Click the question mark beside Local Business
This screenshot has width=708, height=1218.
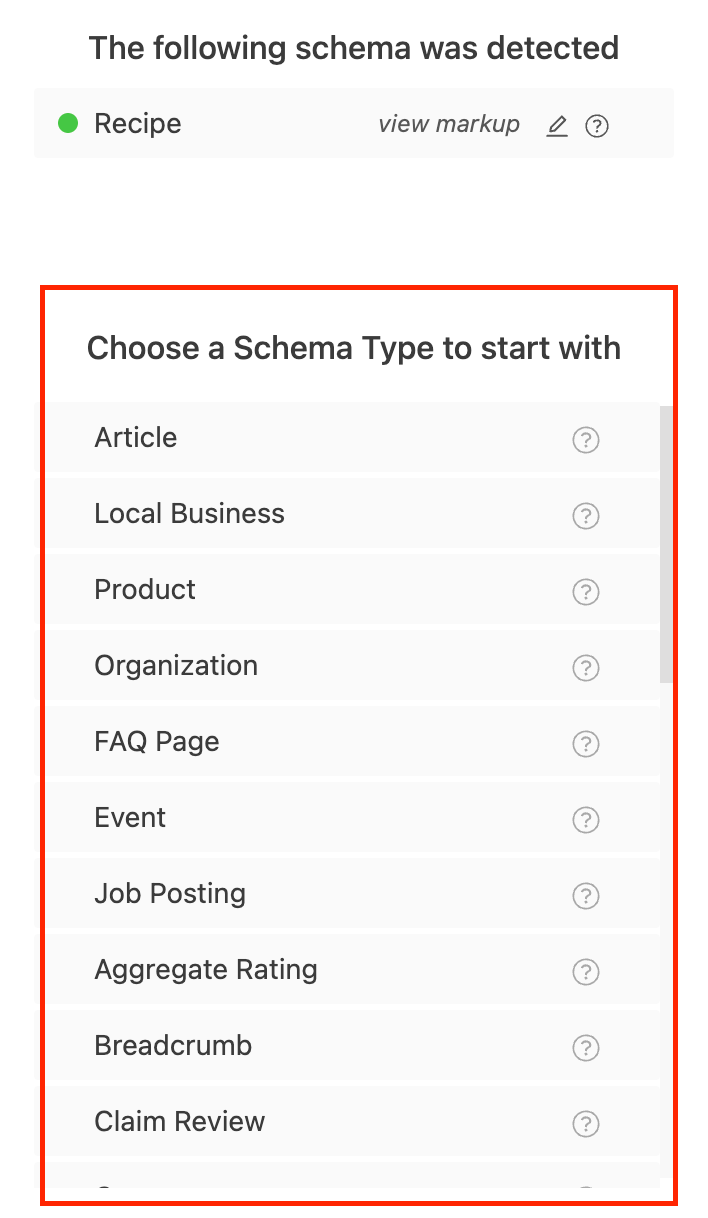pos(585,516)
